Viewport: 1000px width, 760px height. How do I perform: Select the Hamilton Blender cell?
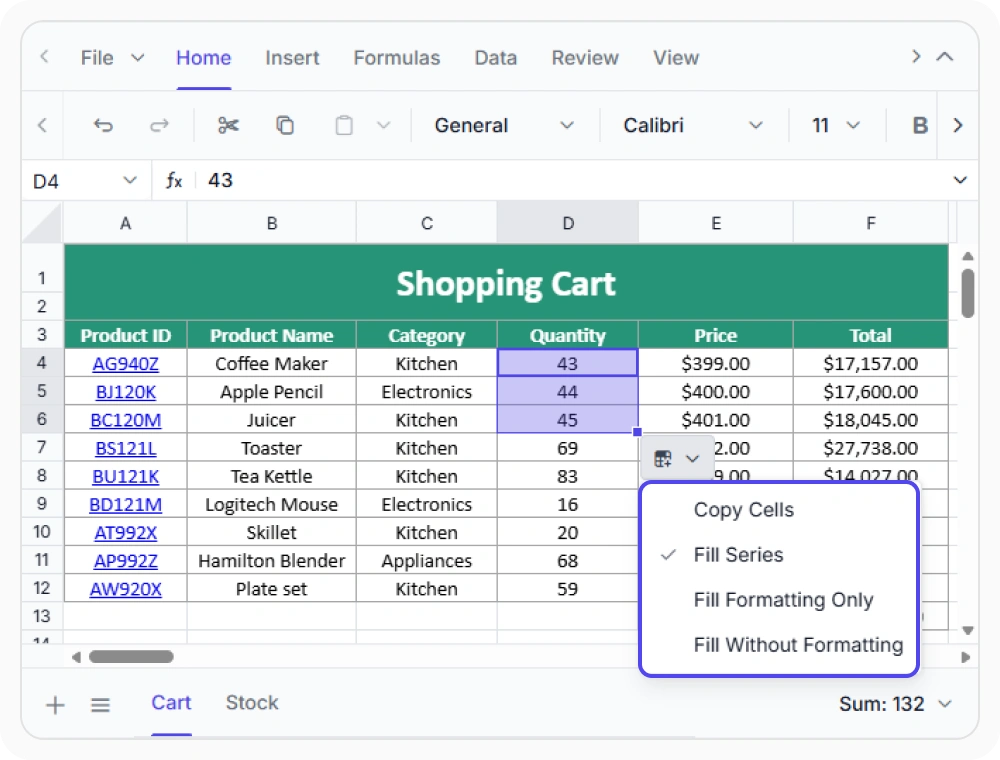point(272,560)
